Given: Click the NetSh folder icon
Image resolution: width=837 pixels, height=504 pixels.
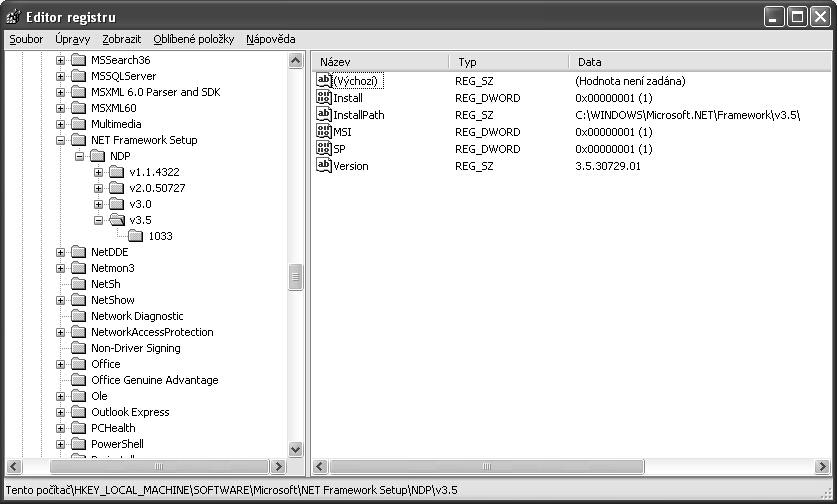Looking at the screenshot, I should click(x=78, y=284).
